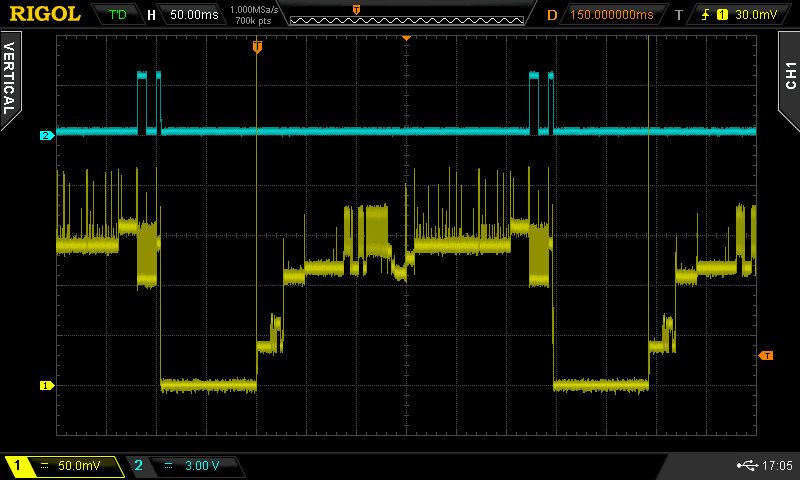Select the T'D trigger status indicator
The image size is (800, 480).
click(x=117, y=15)
